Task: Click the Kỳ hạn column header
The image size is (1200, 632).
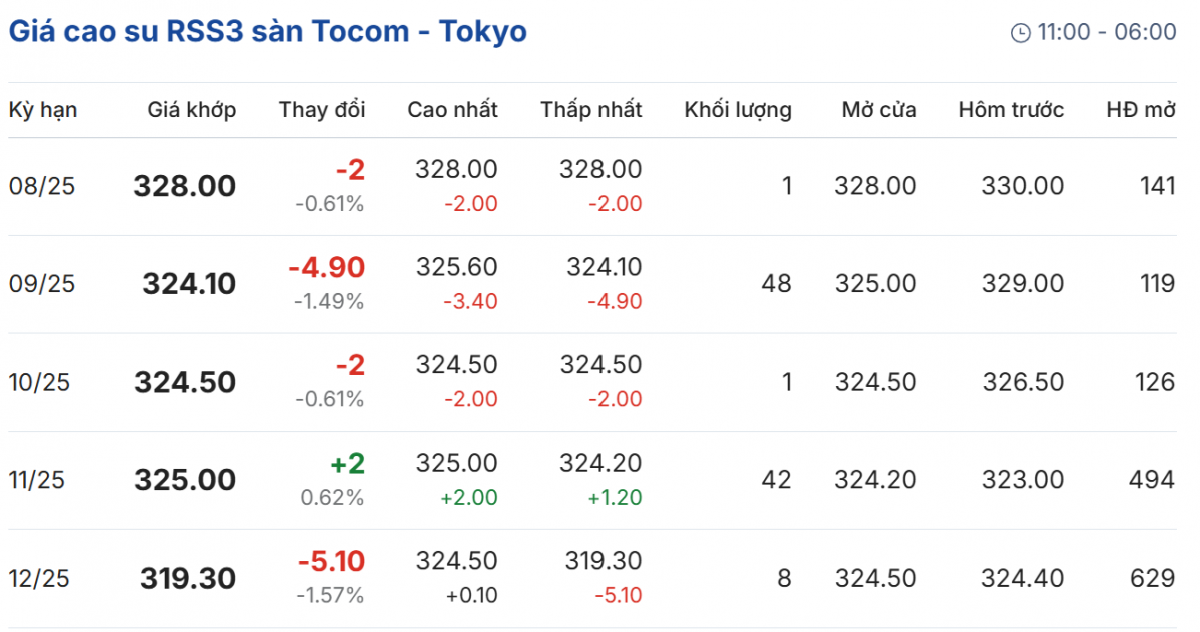Action: [43, 110]
